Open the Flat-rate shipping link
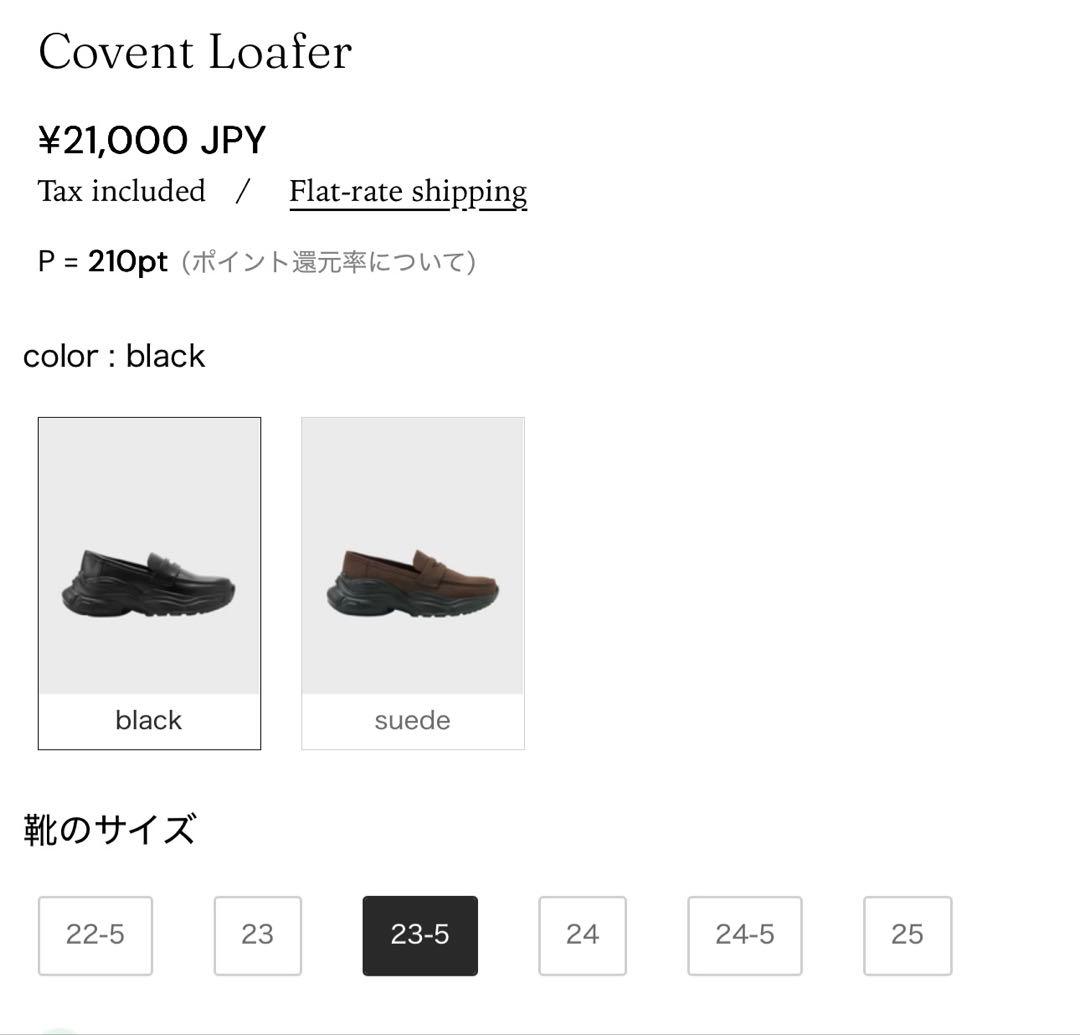Image resolution: width=1080 pixels, height=1035 pixels. 408,191
